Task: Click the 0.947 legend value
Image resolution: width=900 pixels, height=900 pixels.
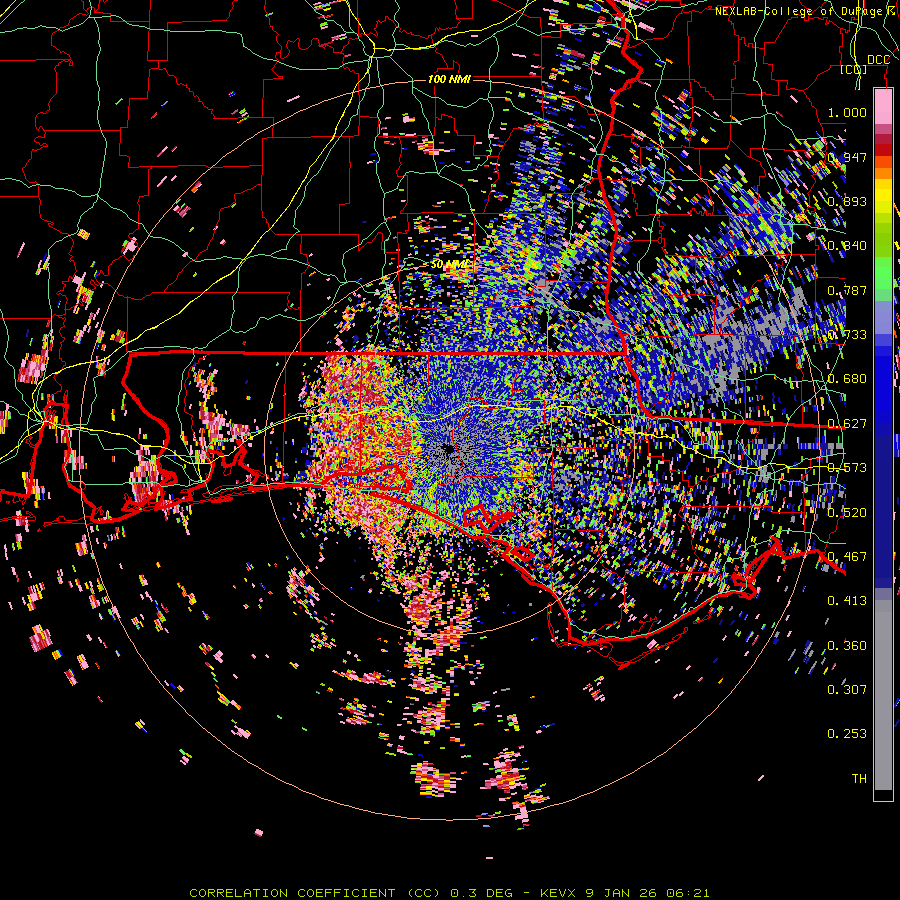Action: click(x=847, y=157)
